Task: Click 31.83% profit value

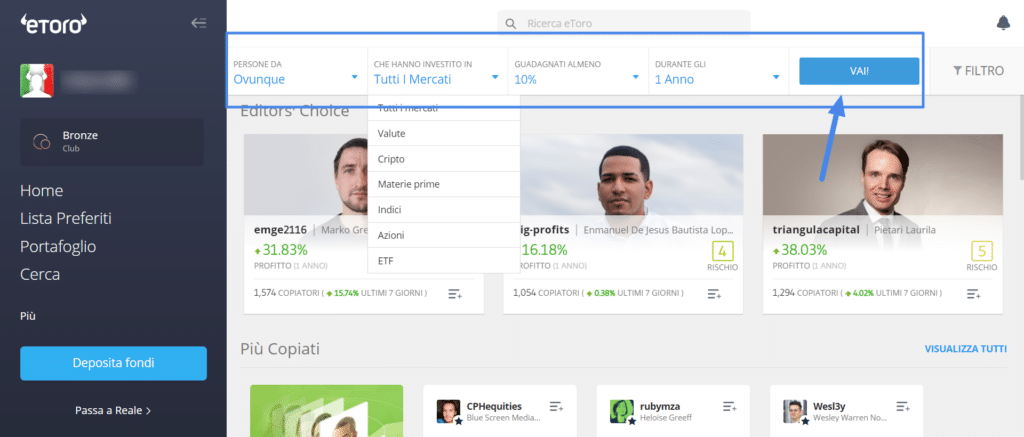Action: click(x=285, y=250)
